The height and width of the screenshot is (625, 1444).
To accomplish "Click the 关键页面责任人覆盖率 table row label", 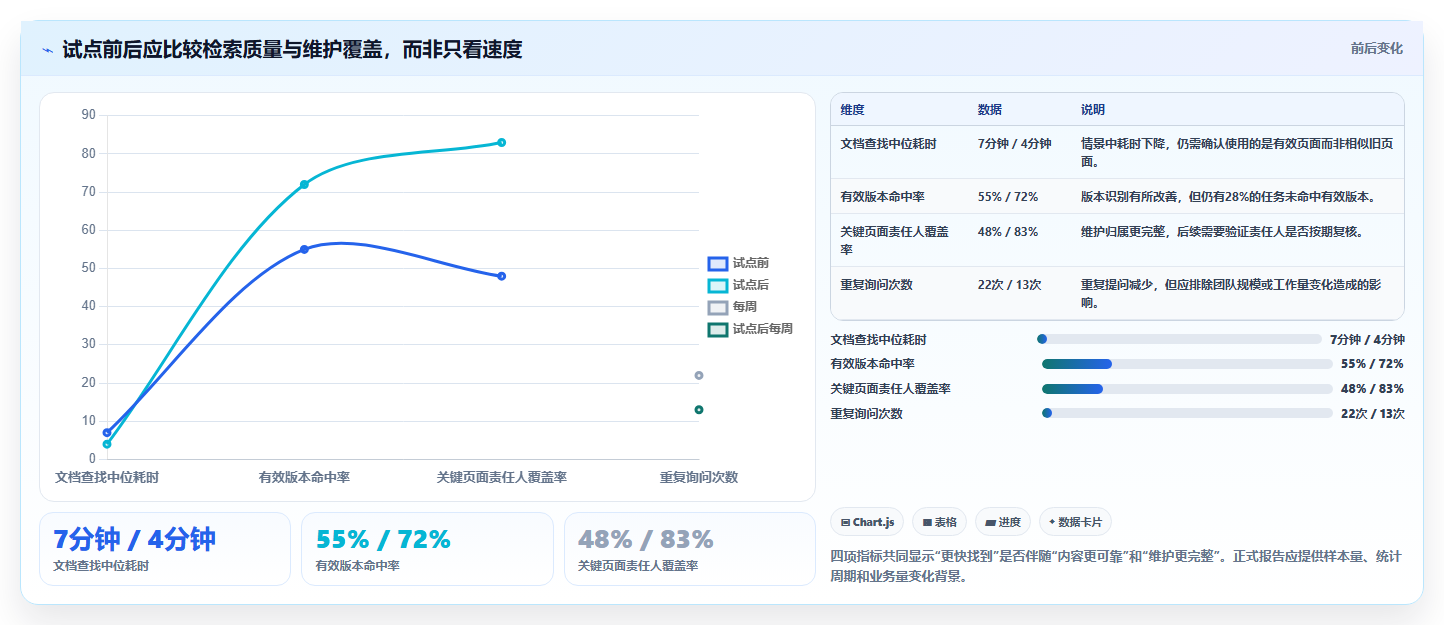I will [x=896, y=240].
